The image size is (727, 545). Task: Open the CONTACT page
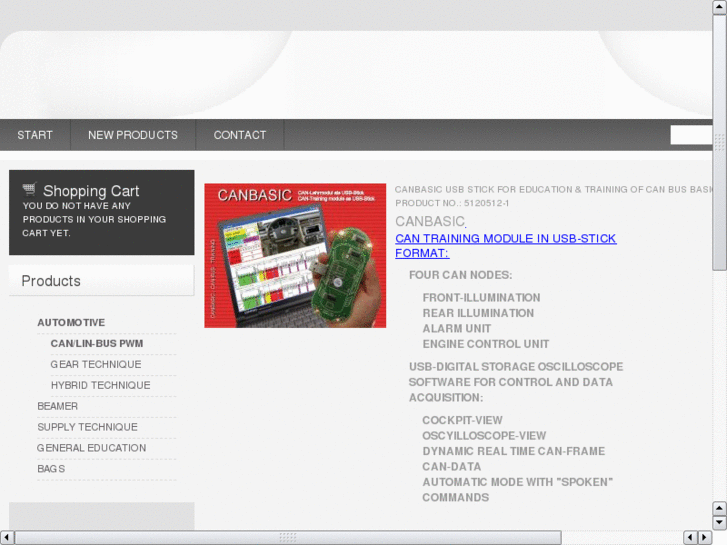240,135
